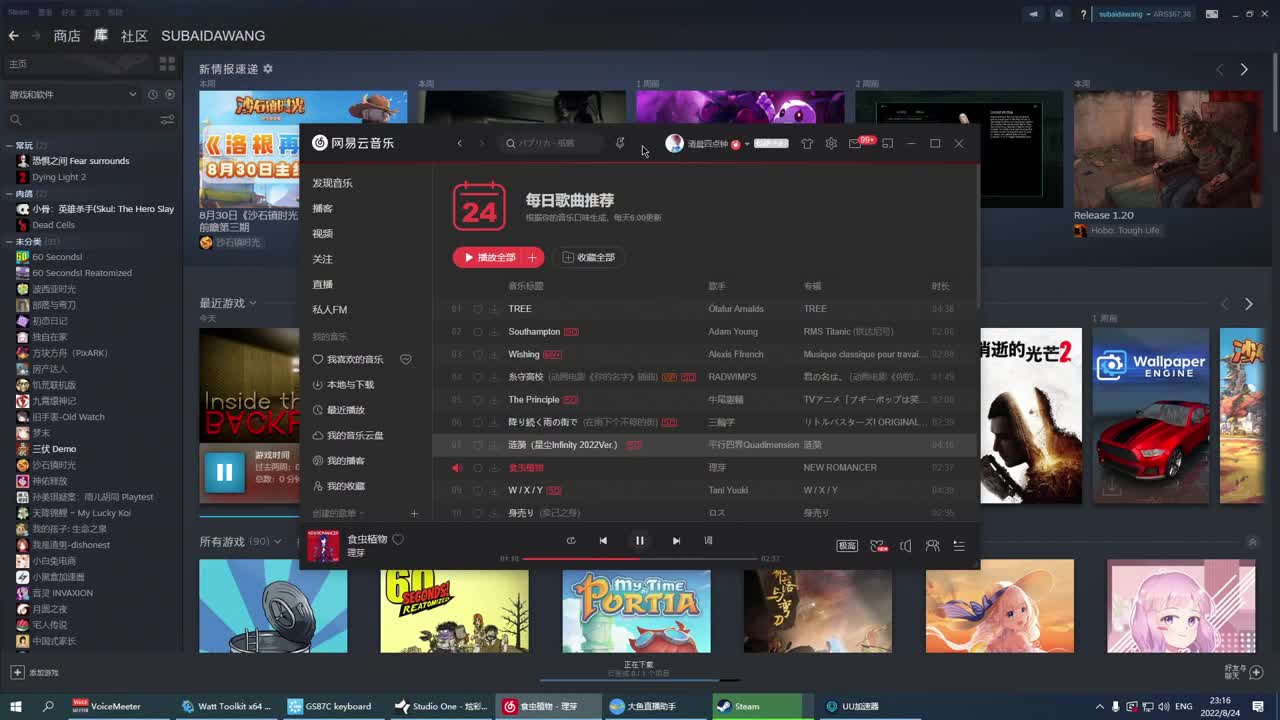Like the song Wishing with its heart icon

click(478, 355)
